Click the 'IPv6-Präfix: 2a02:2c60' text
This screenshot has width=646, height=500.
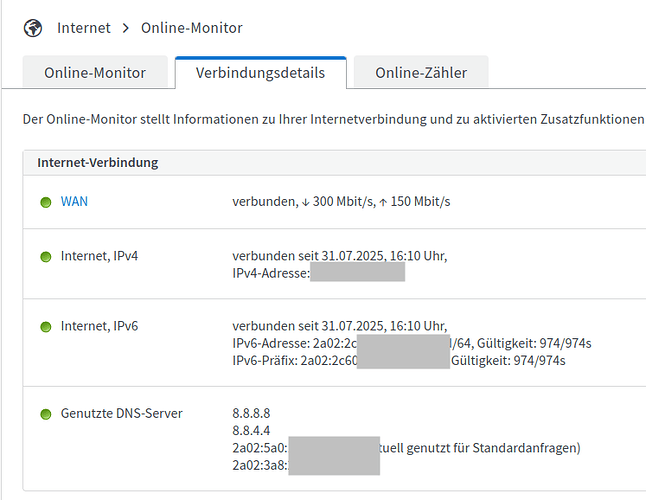pyautogui.click(x=295, y=360)
